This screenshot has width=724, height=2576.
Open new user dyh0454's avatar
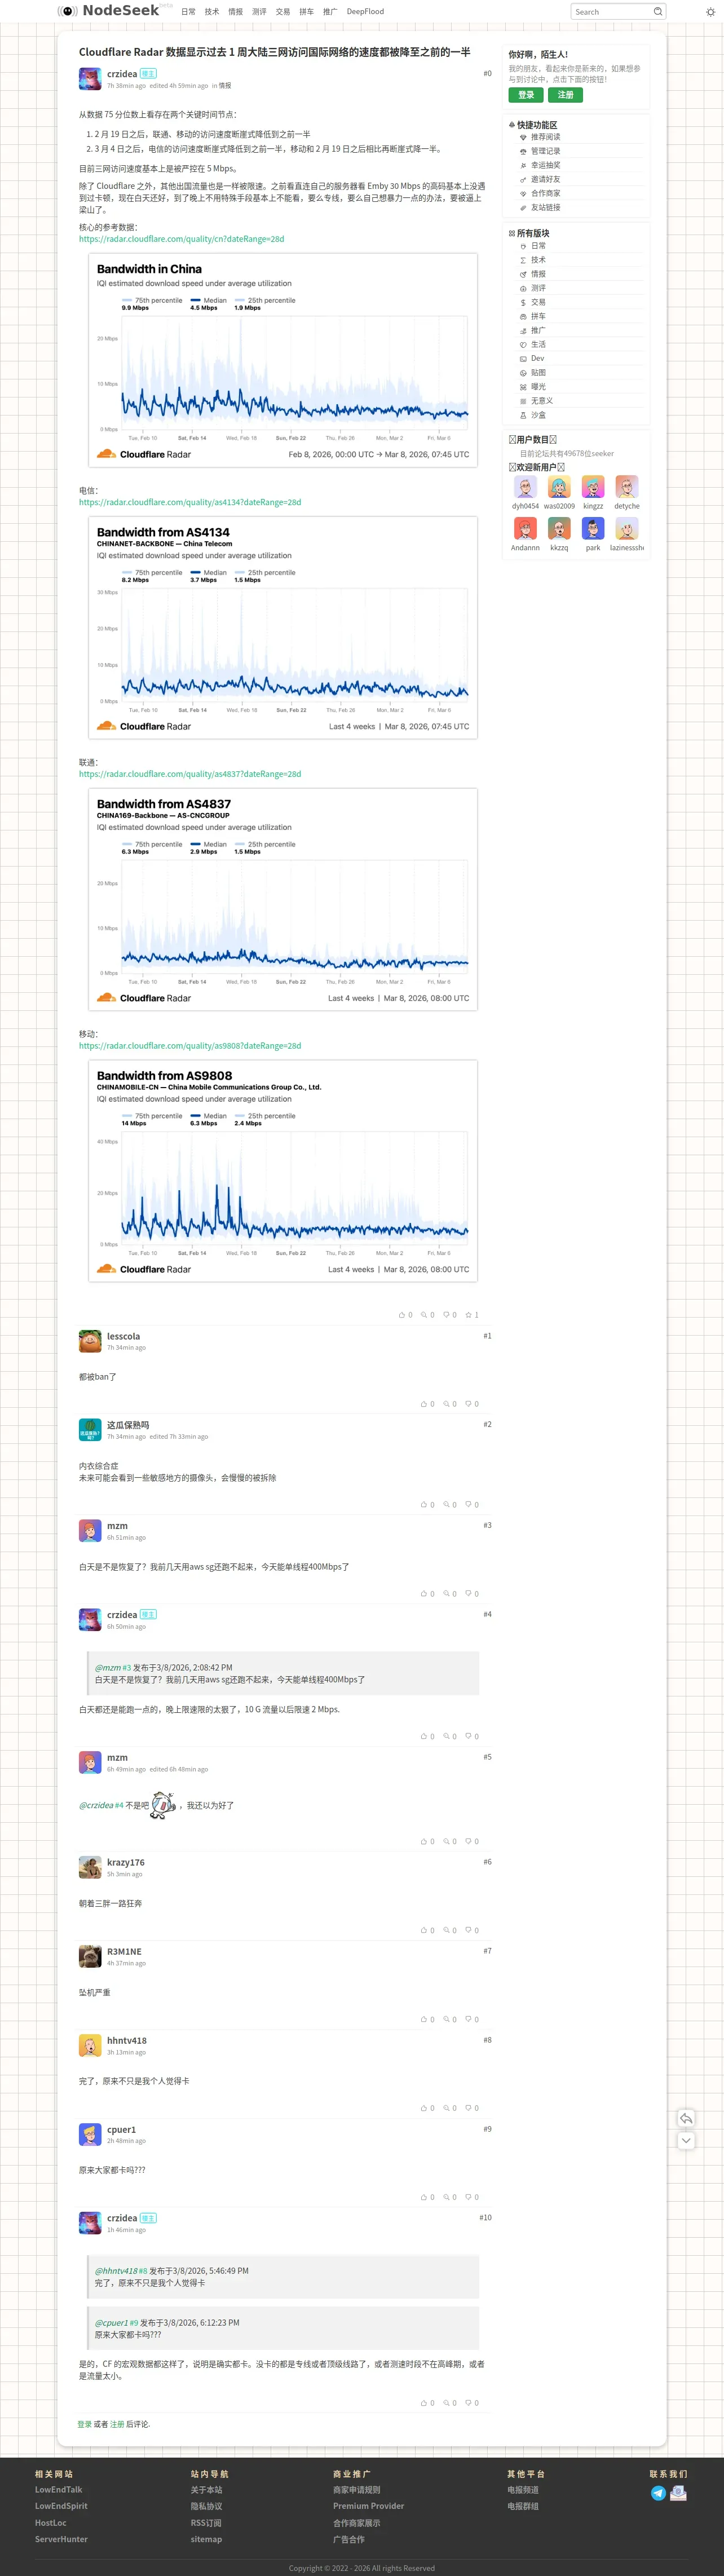(525, 487)
